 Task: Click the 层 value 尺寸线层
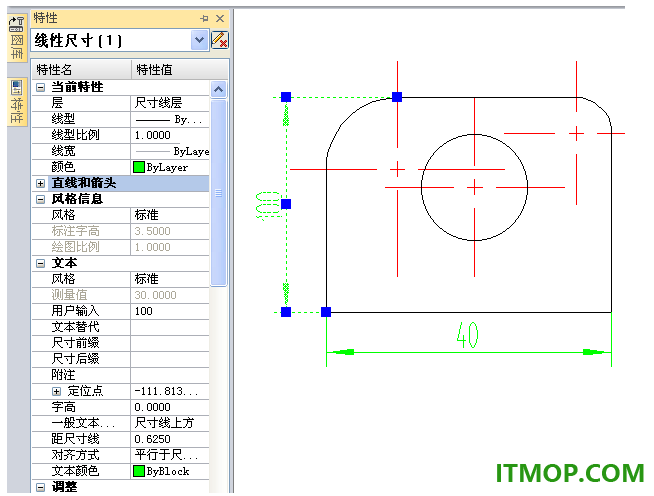point(158,103)
